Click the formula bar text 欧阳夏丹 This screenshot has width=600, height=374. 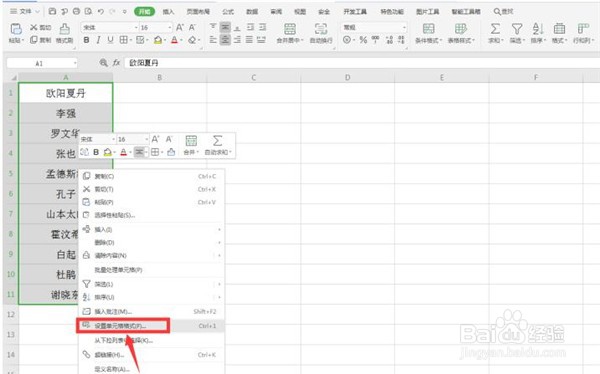tap(144, 63)
